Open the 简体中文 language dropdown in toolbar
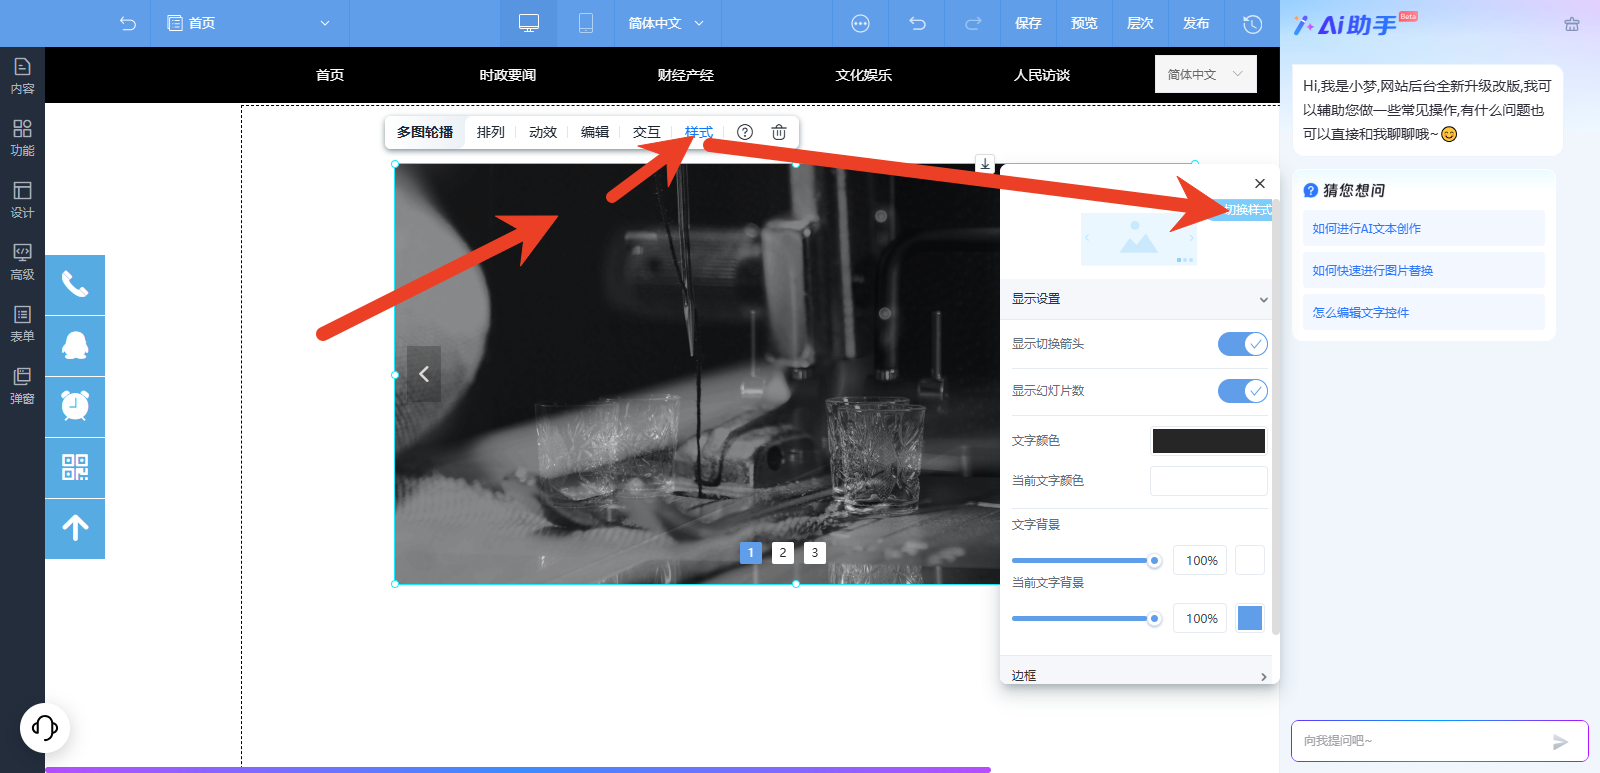Image resolution: width=1600 pixels, height=773 pixels. pos(666,23)
